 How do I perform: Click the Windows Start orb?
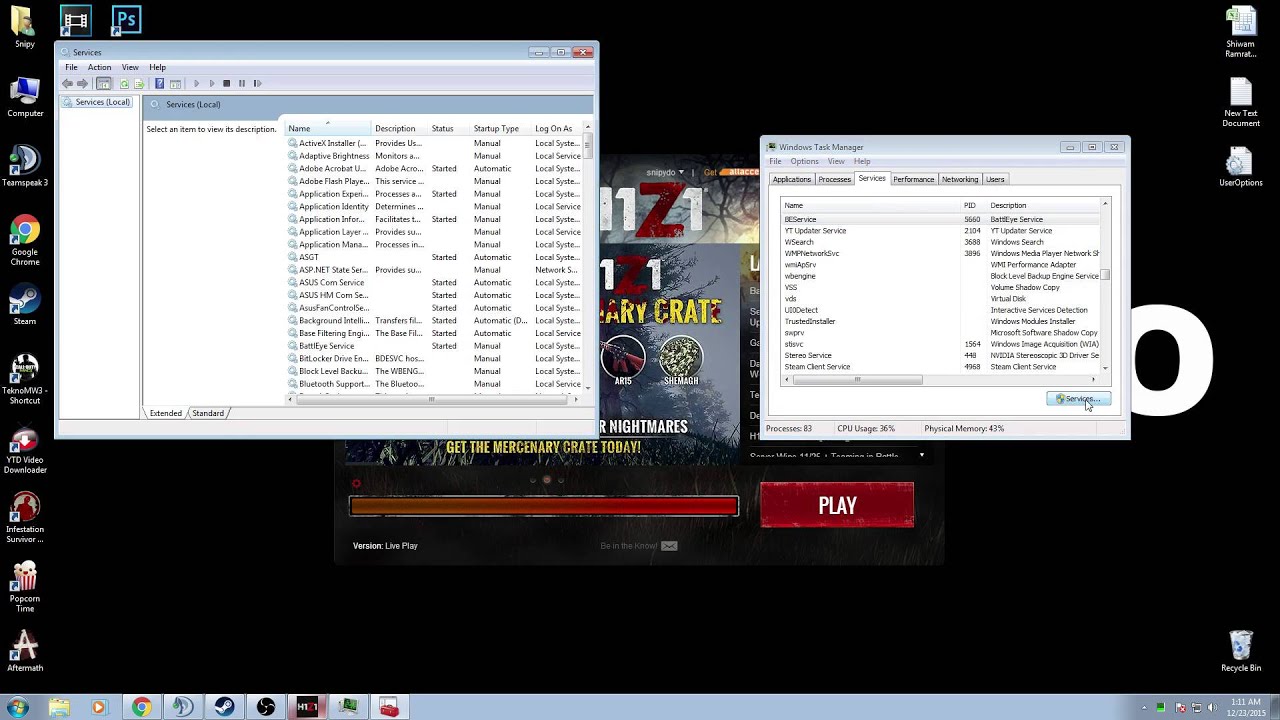pos(17,707)
